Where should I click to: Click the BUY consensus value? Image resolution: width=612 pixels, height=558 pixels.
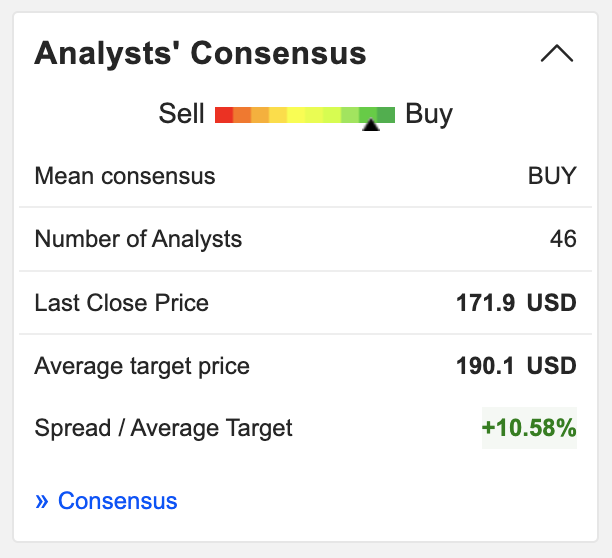click(x=552, y=176)
